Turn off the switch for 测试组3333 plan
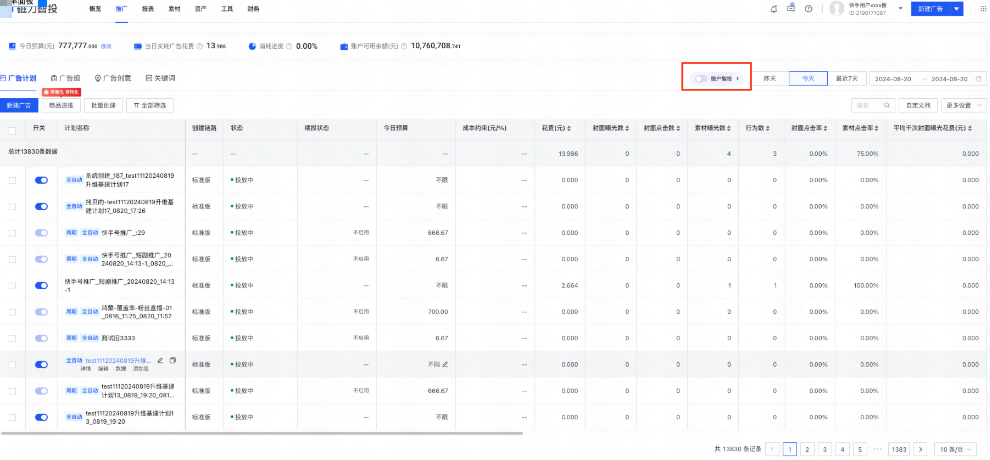 pyautogui.click(x=41, y=338)
